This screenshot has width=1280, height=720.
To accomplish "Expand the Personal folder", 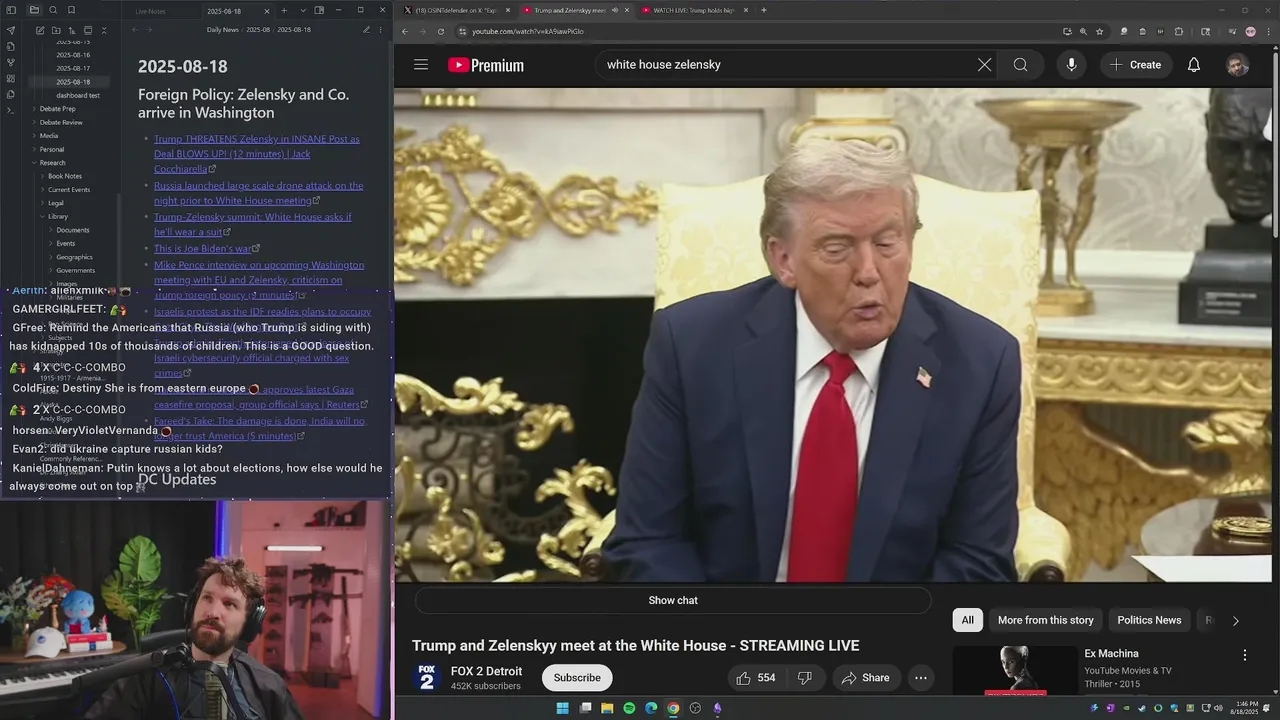I will tap(52, 149).
